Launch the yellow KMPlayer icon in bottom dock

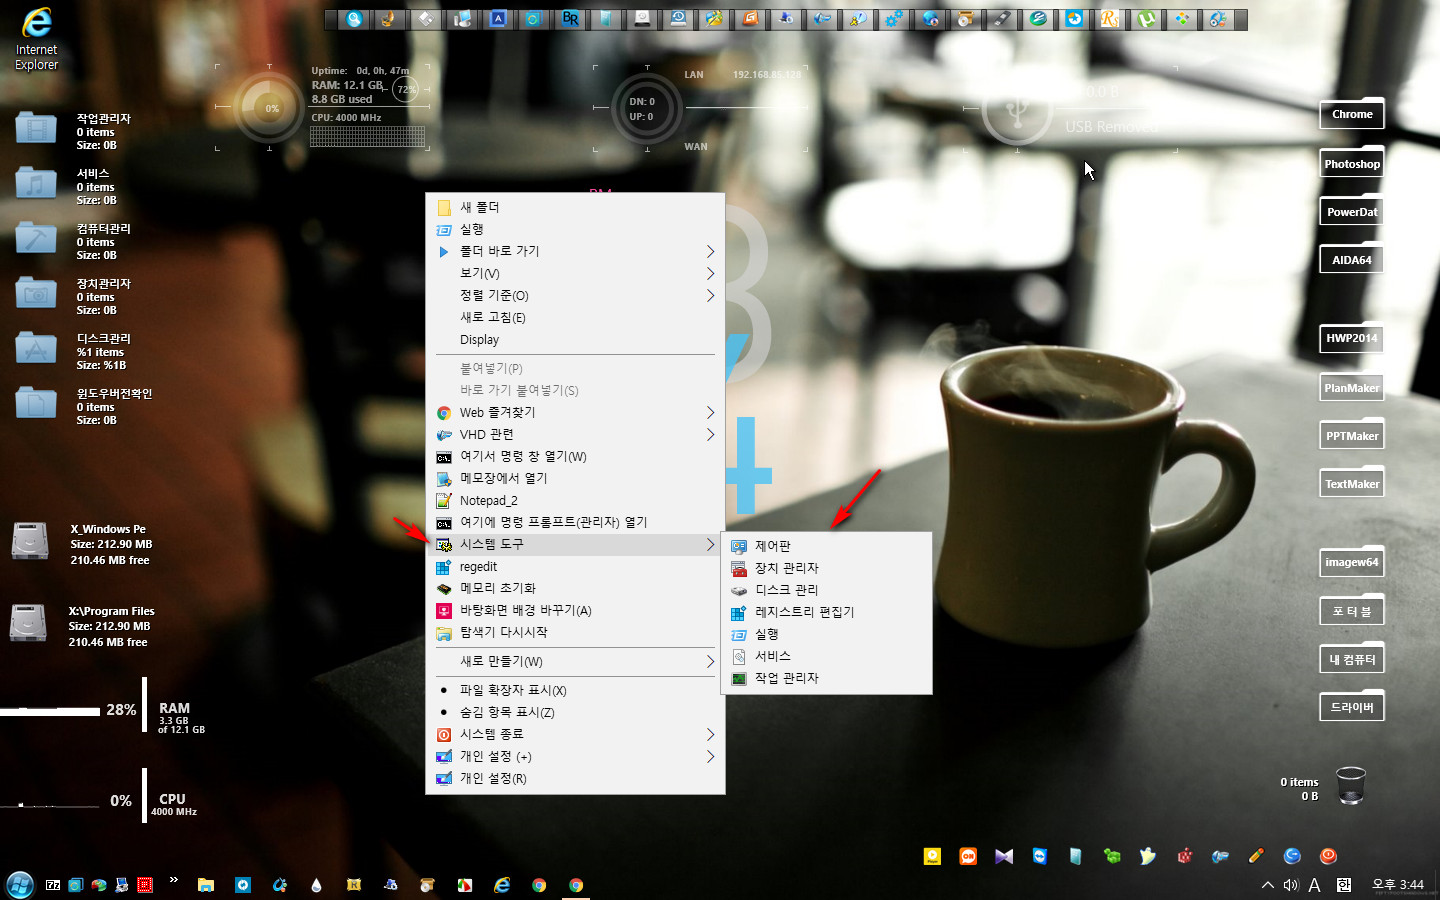(x=932, y=856)
